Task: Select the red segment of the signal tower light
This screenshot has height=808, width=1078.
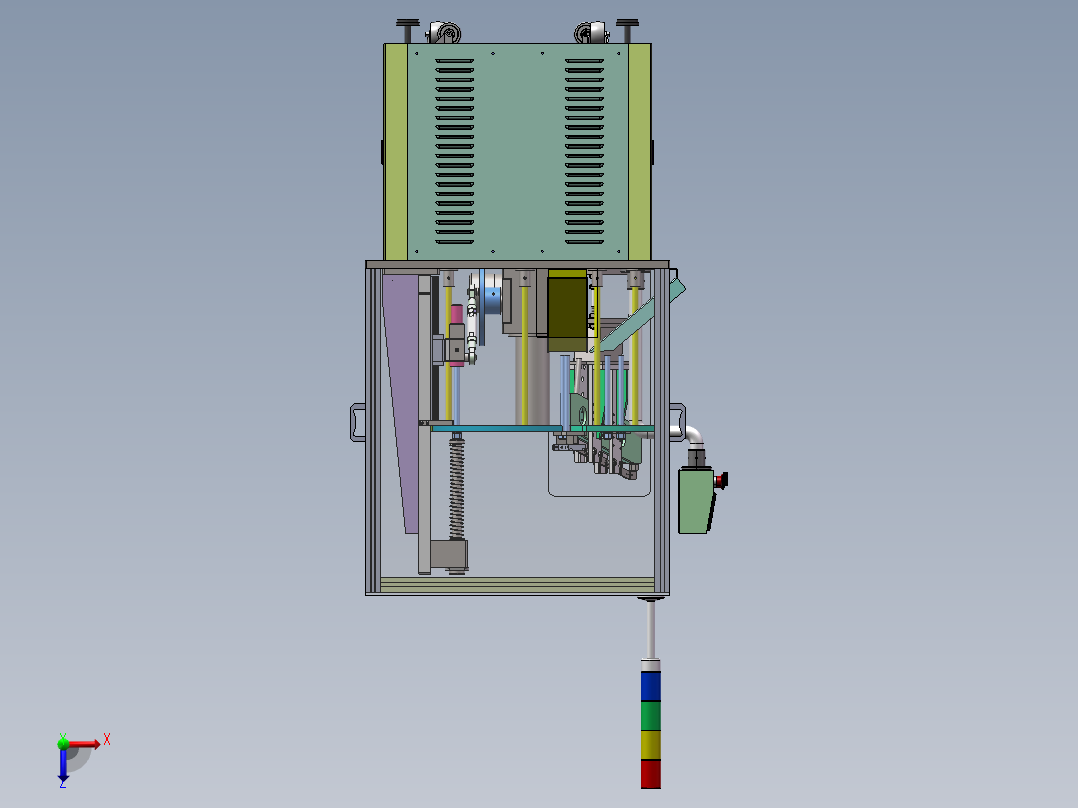Action: pyautogui.click(x=650, y=774)
